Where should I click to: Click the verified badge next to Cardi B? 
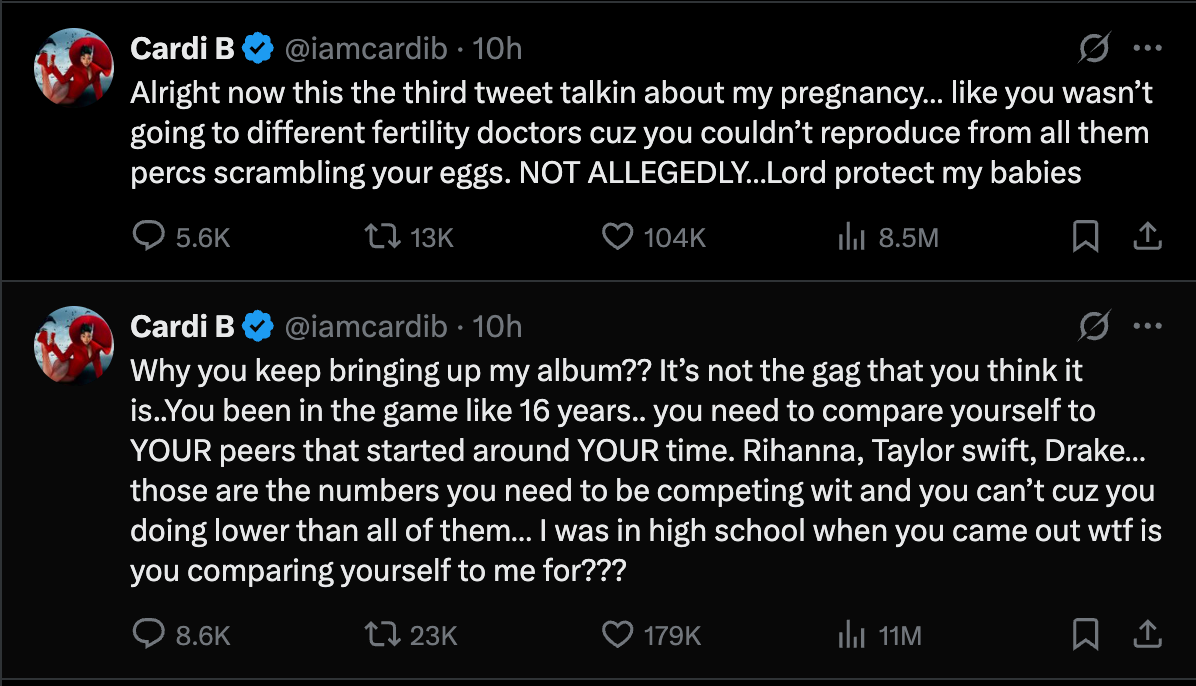[258, 47]
